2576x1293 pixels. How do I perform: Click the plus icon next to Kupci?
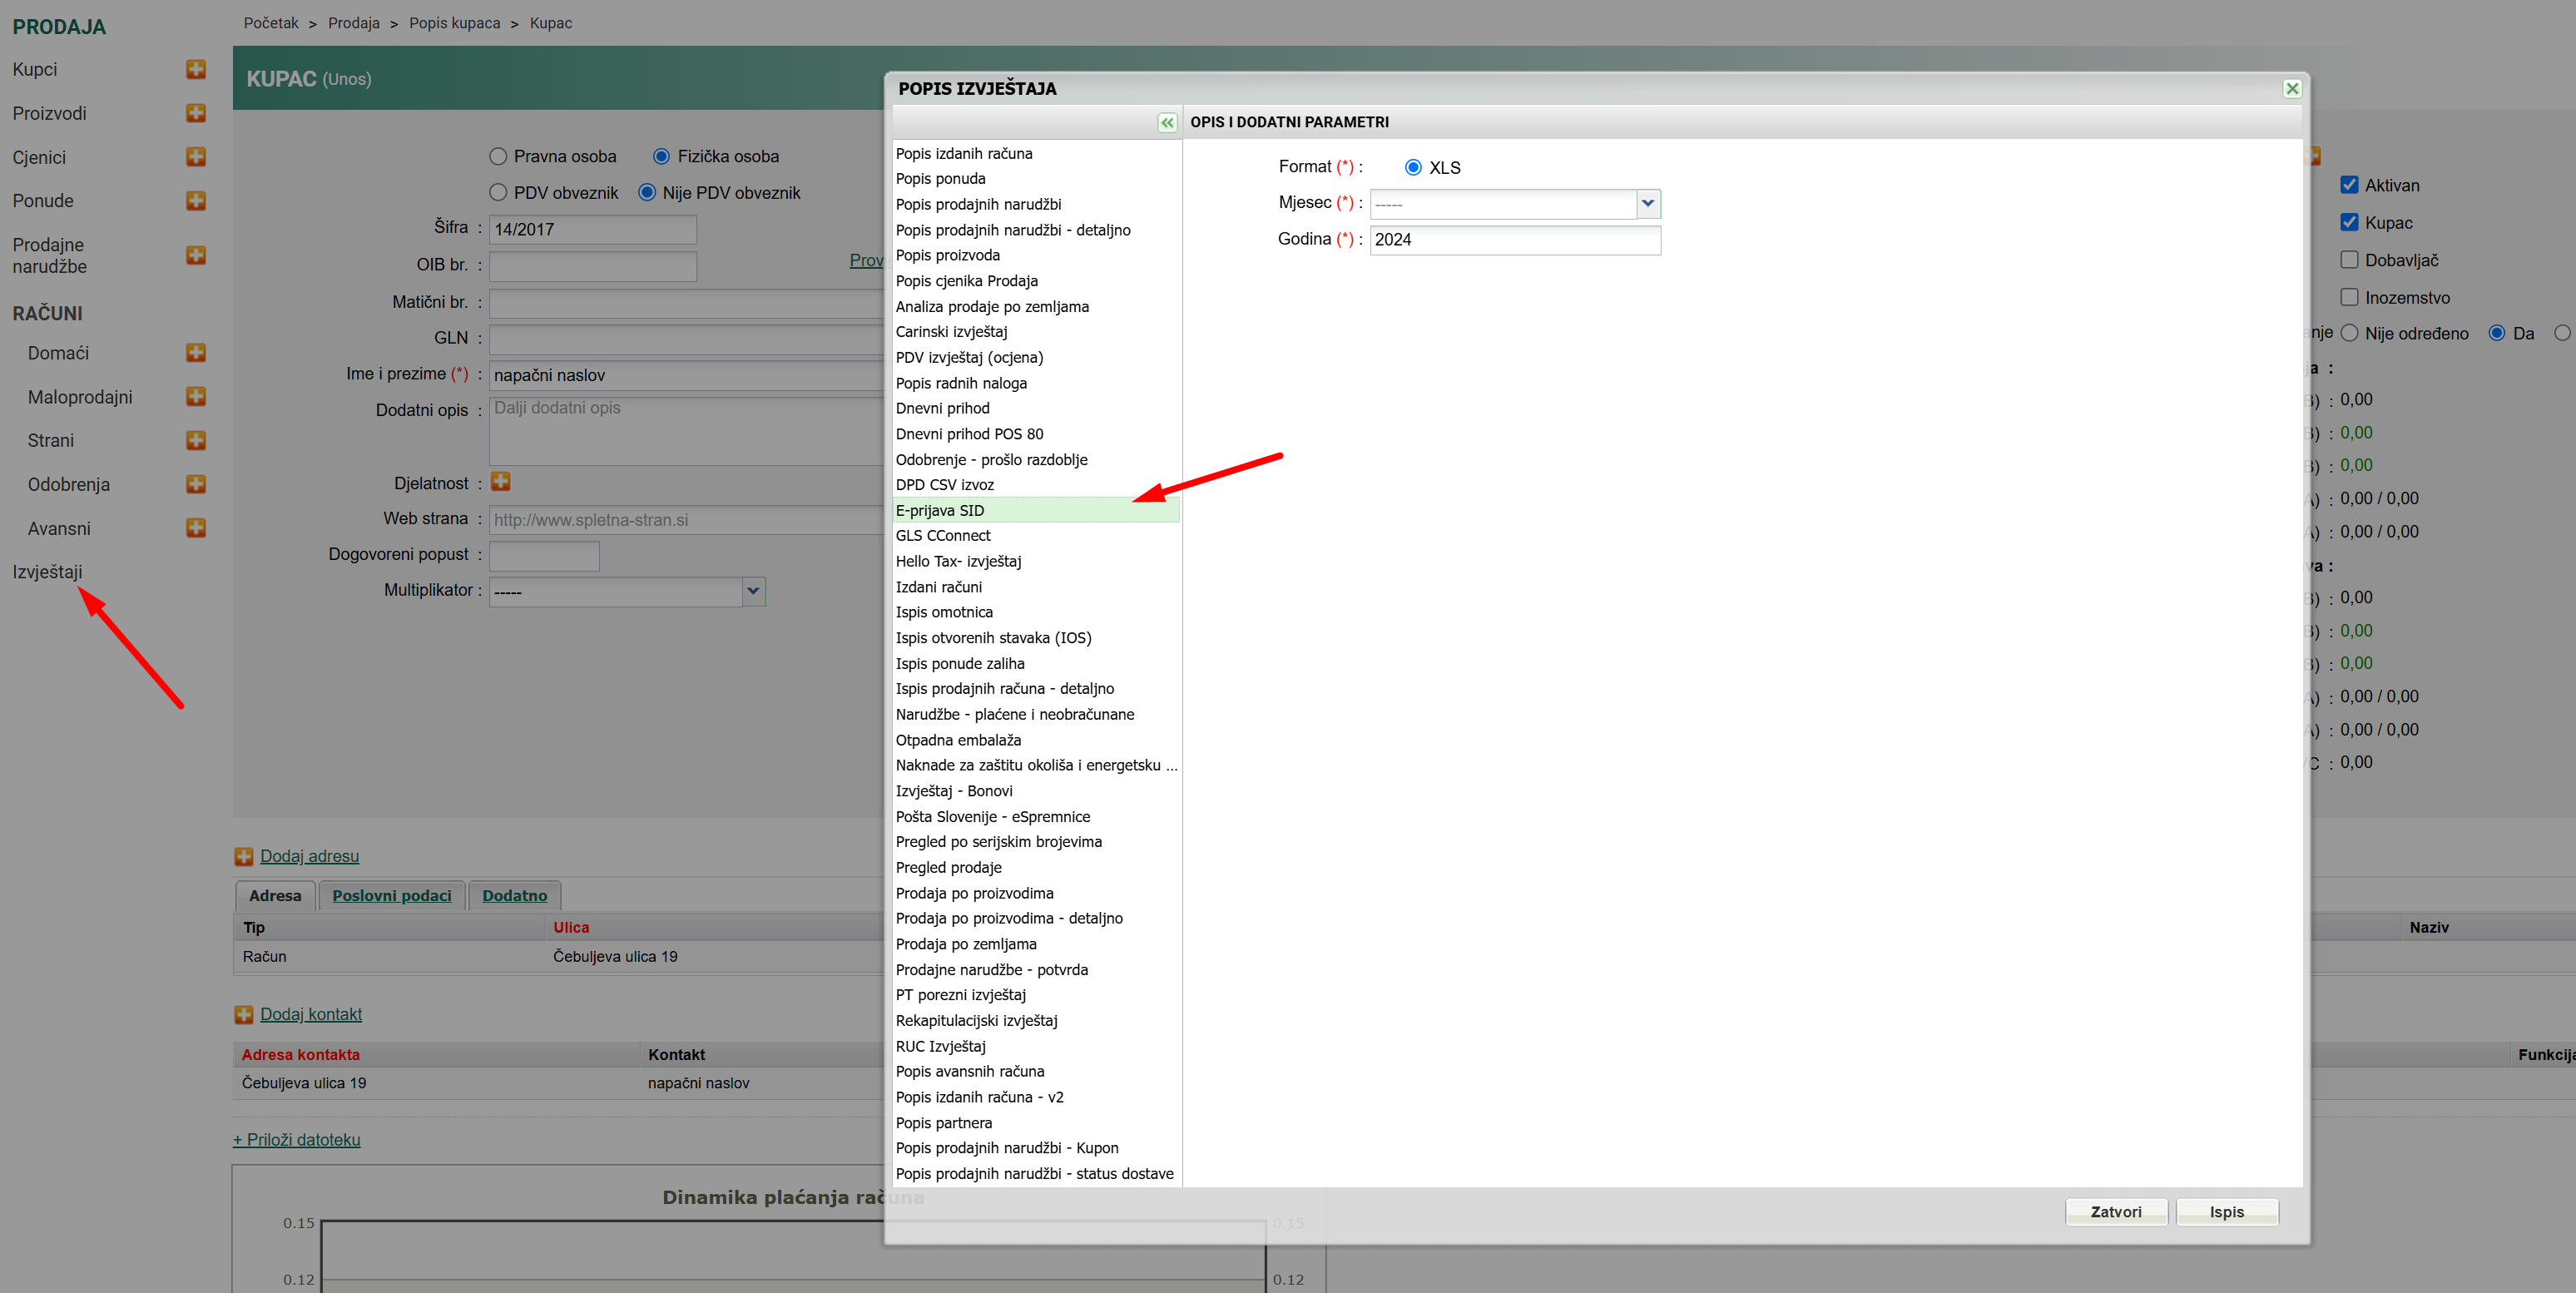(x=196, y=69)
